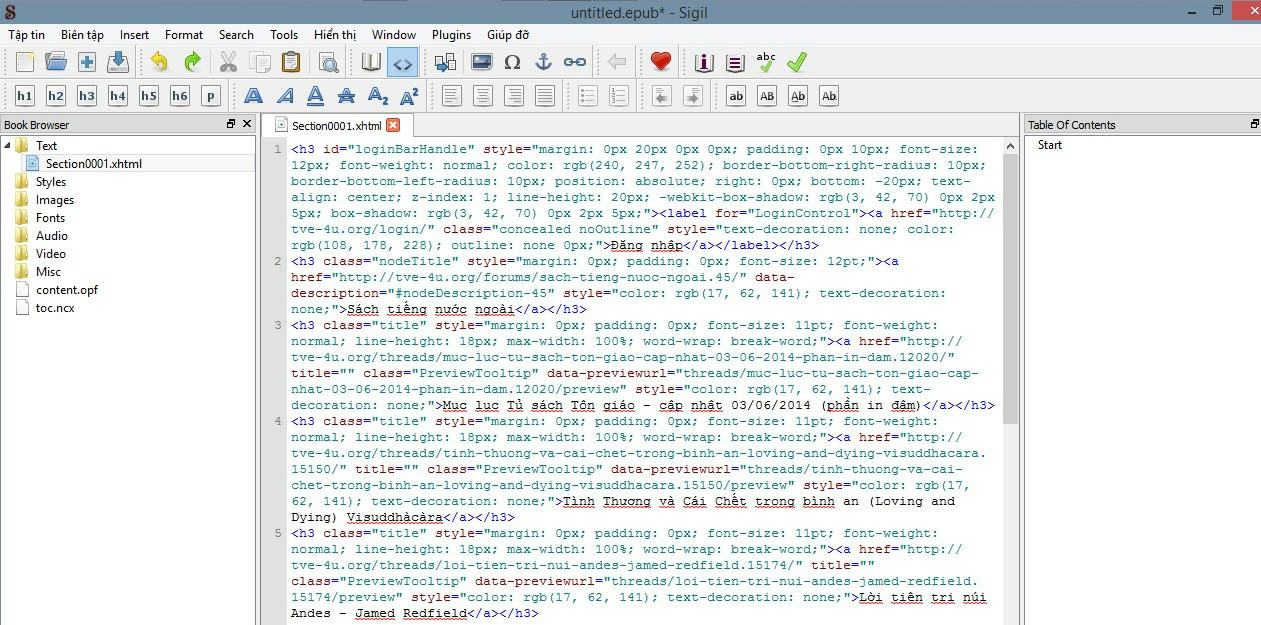1261x625 pixels.
Task: Close the Section0001.xhtml tab
Action: click(393, 125)
